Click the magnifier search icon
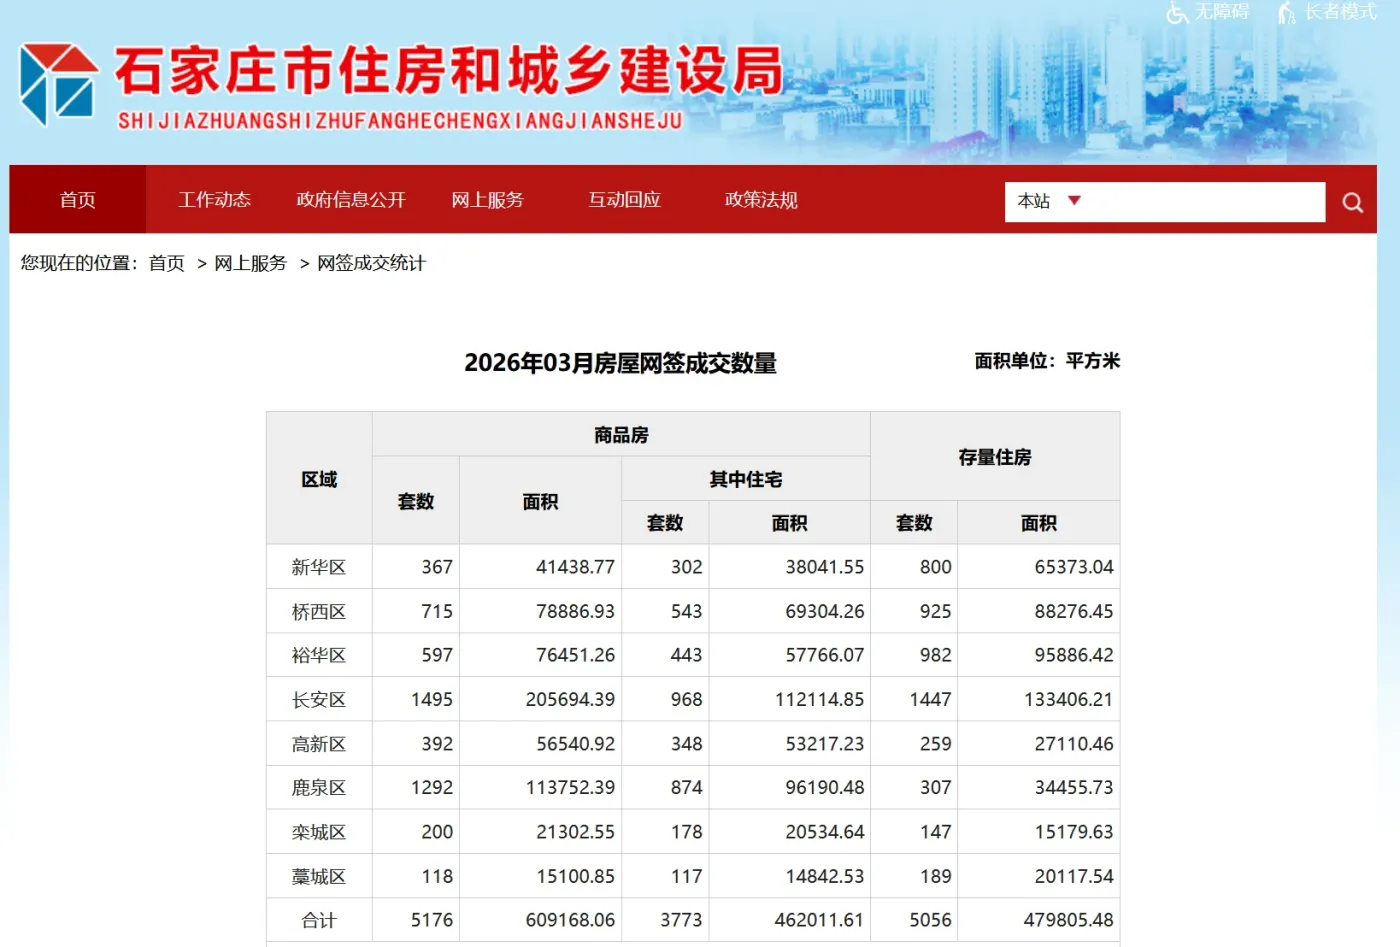Viewport: 1400px width, 947px height. click(x=1352, y=203)
